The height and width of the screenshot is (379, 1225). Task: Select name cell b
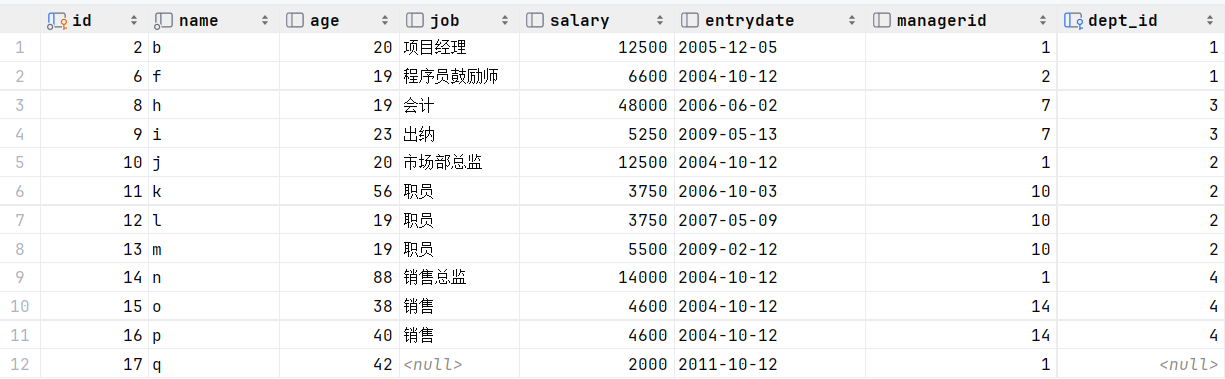click(213, 47)
